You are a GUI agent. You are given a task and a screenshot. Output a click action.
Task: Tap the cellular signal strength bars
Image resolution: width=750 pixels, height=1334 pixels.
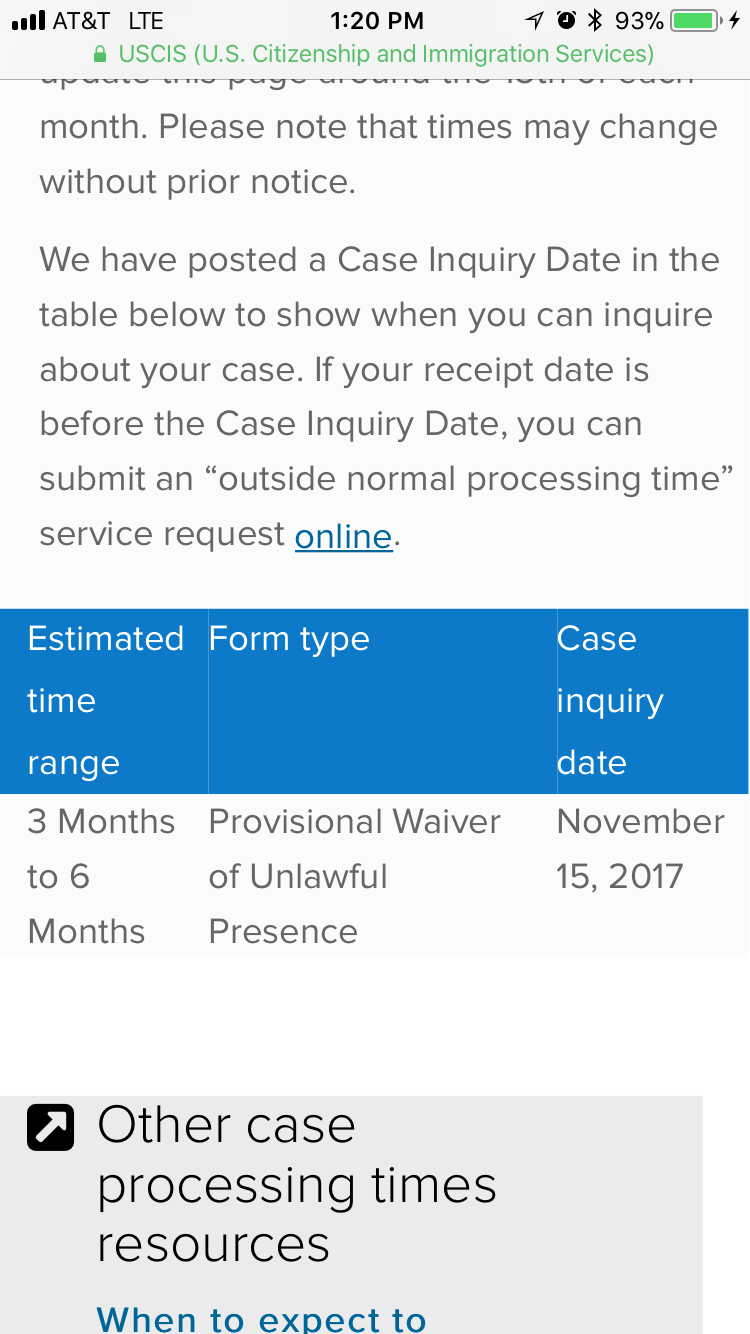point(28,20)
